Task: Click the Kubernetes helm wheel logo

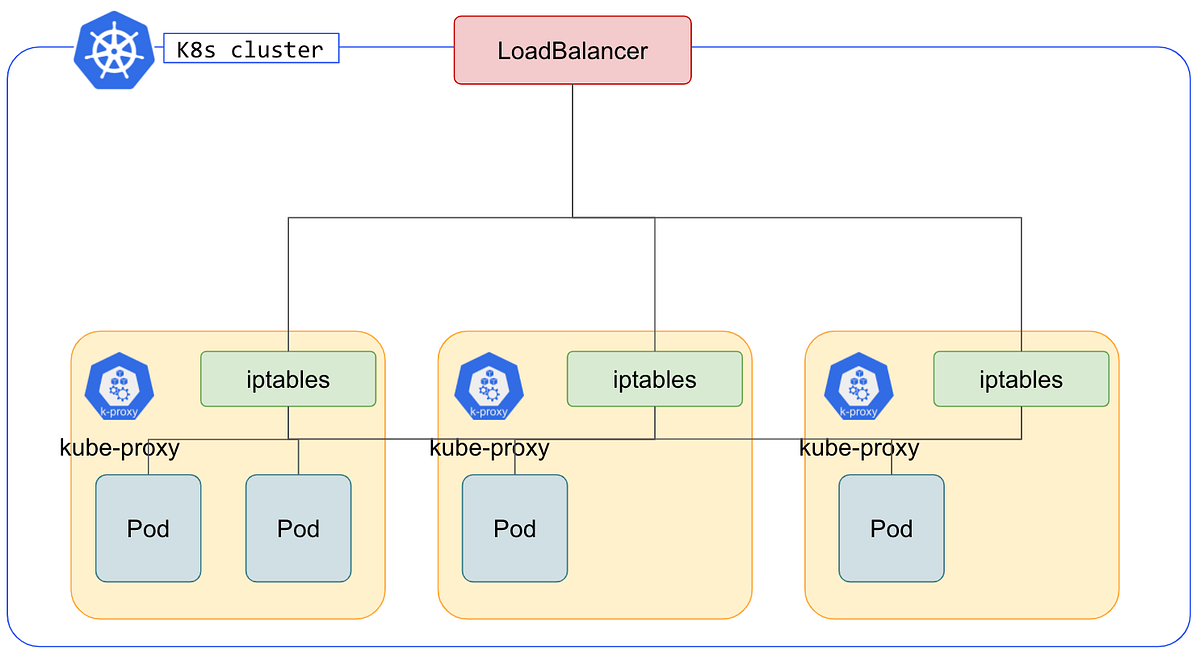Action: click(x=113, y=48)
